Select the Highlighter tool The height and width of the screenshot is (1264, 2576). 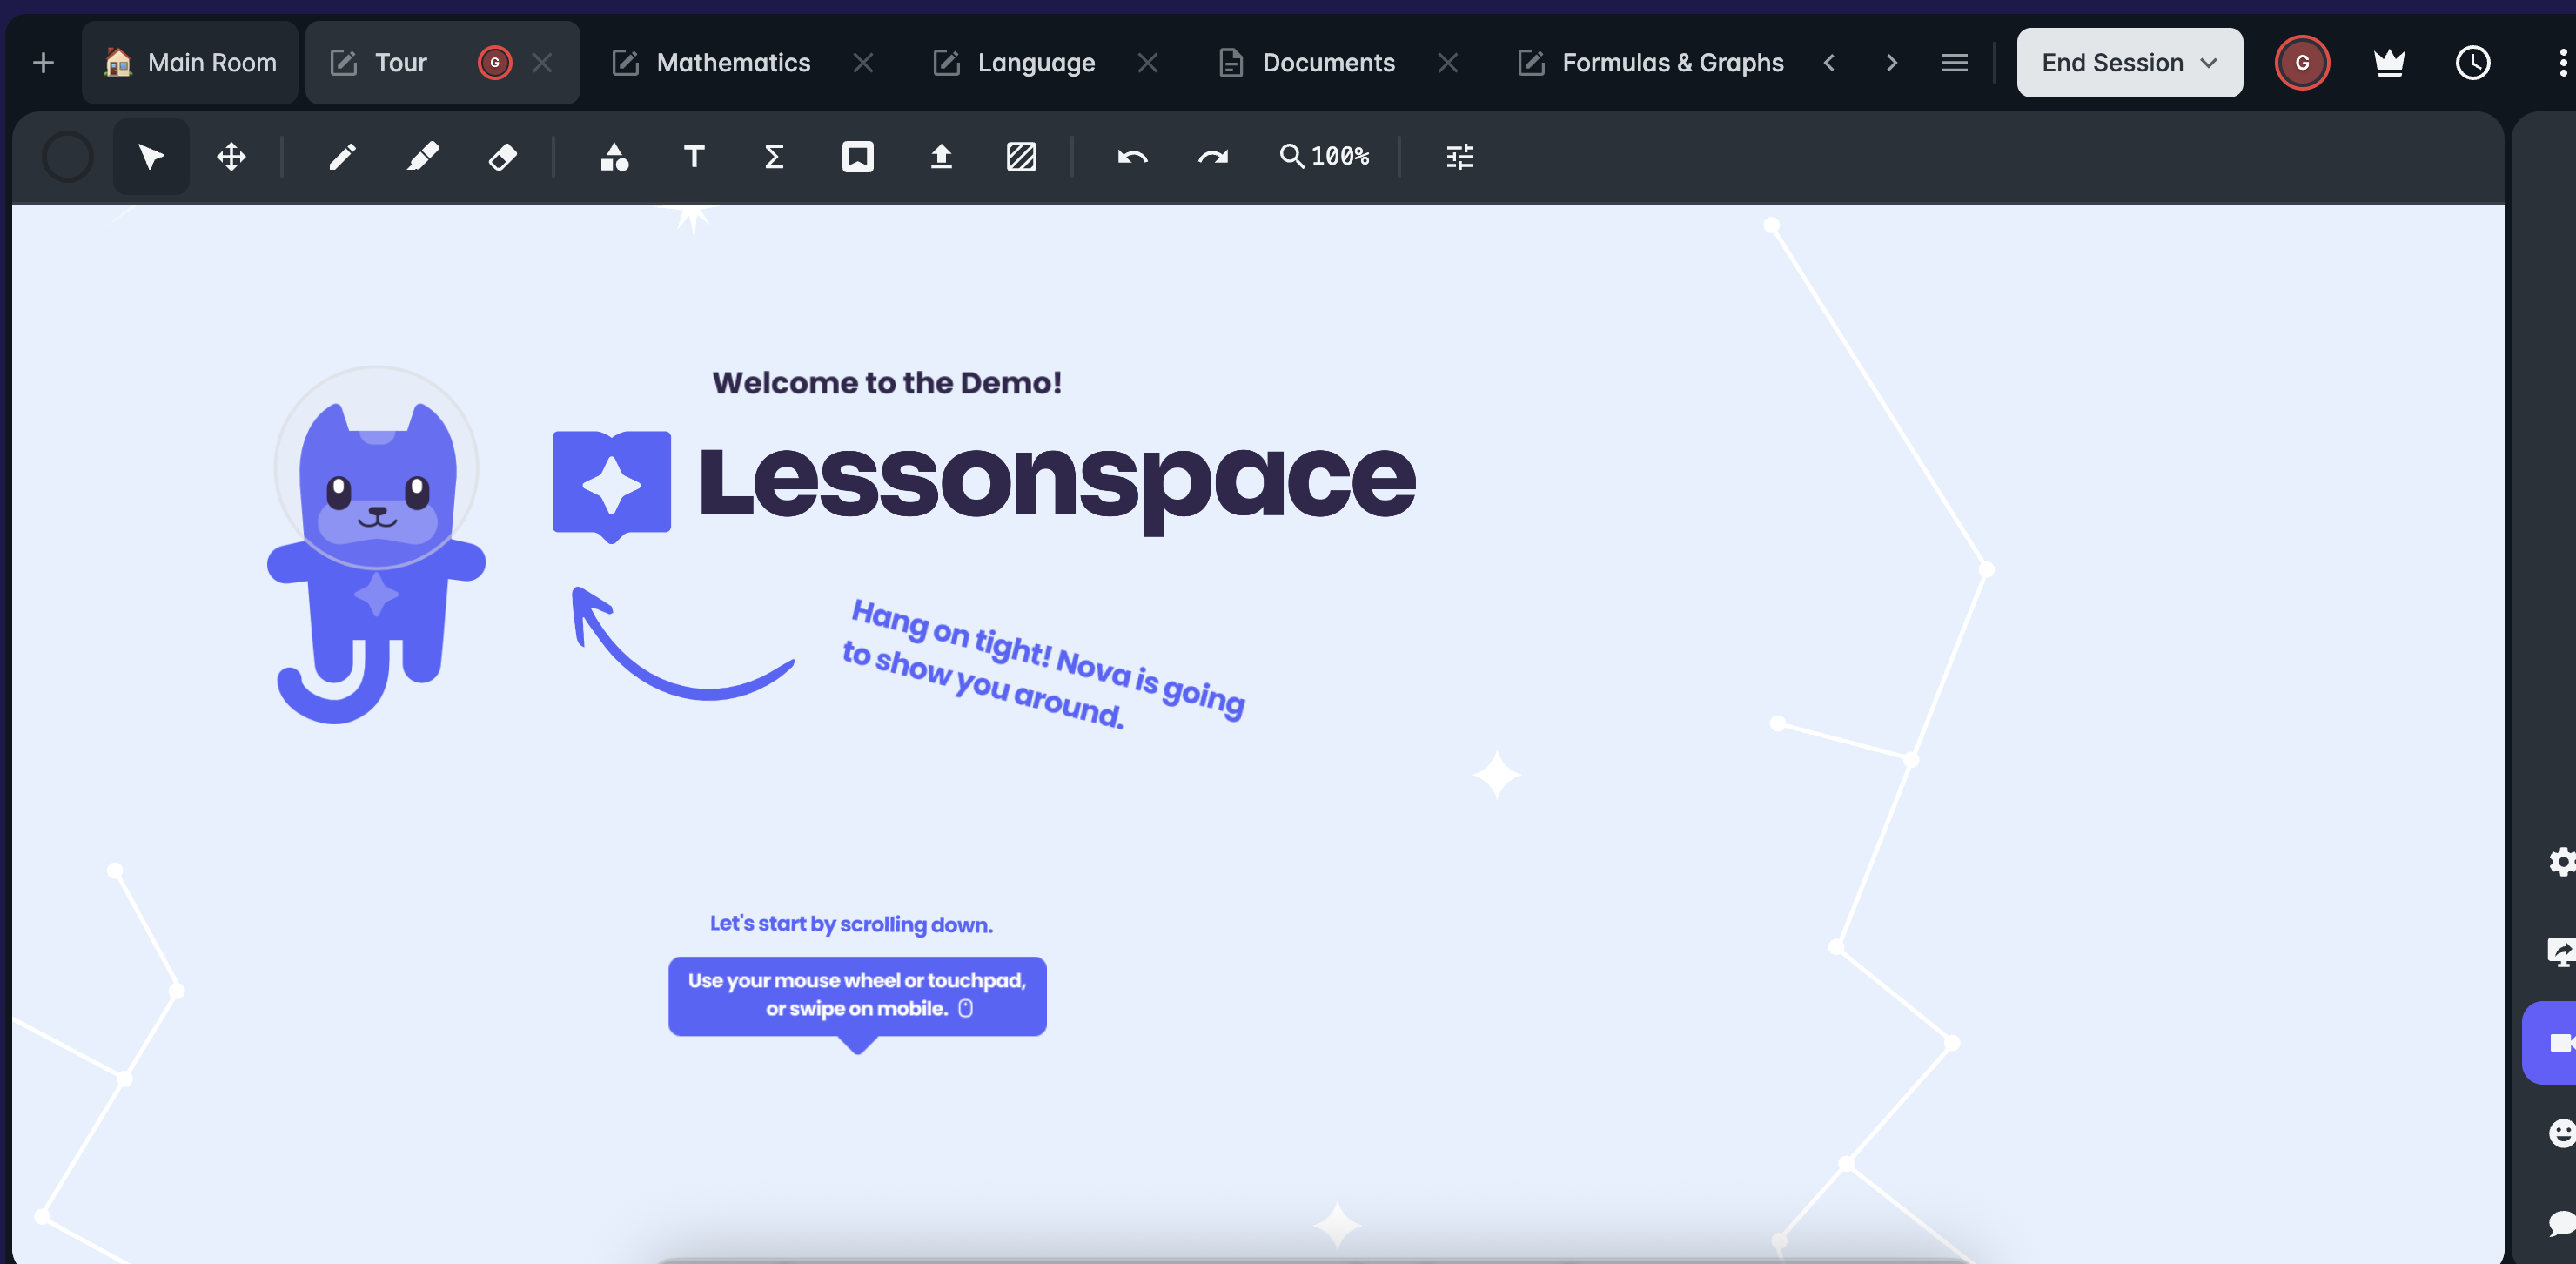click(423, 157)
